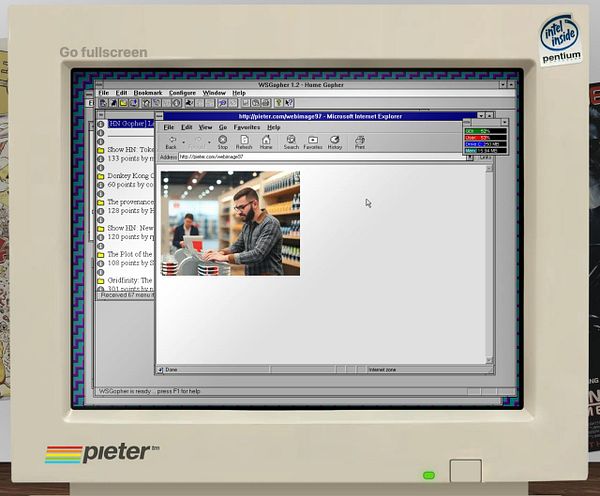600x496 pixels.
Task: Open the 'Show HN: Toke' Gopher entry
Action: coord(130,150)
